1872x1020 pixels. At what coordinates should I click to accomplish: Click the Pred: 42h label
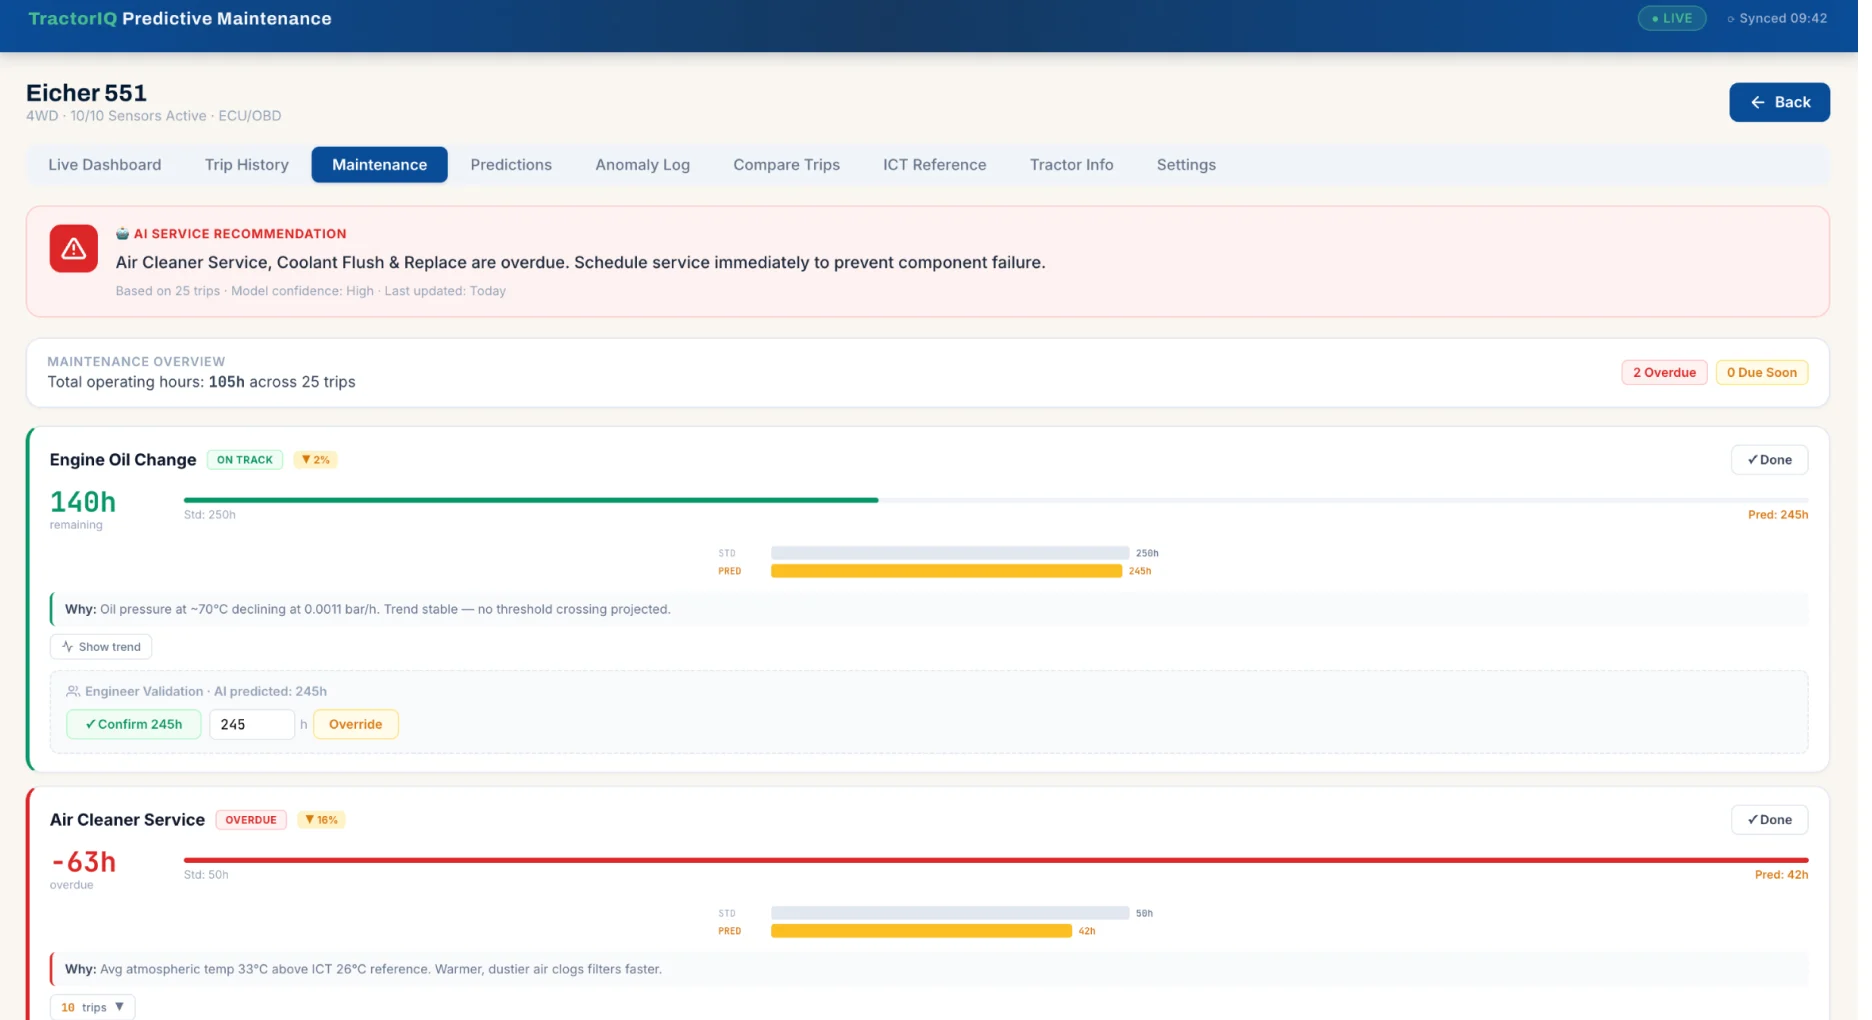[x=1781, y=875]
